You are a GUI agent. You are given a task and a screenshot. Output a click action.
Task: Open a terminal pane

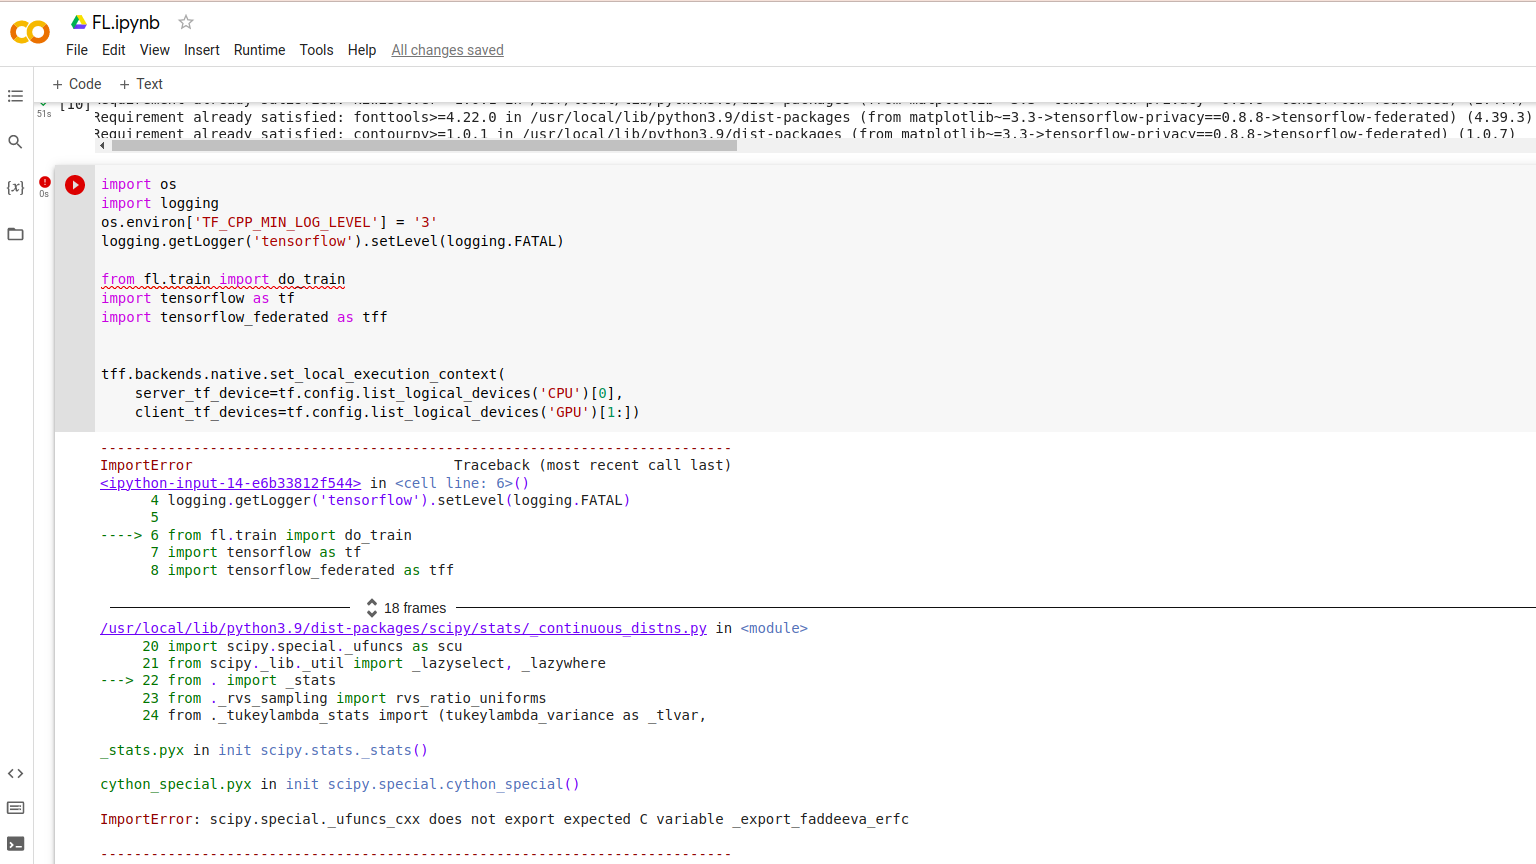(x=15, y=843)
